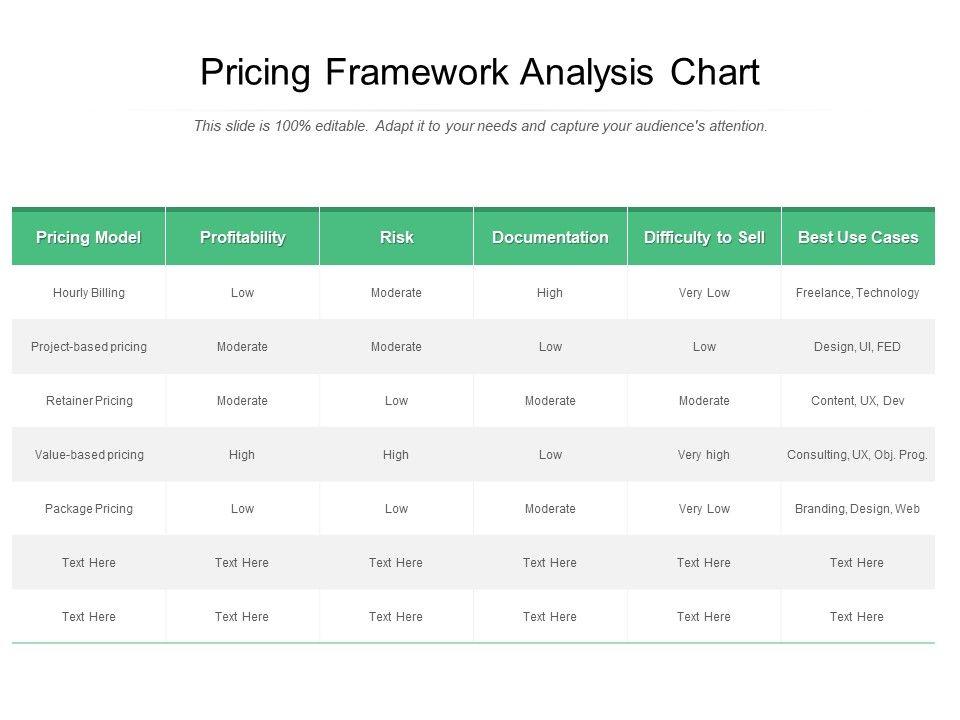Screen dimensions: 960x720
Task: Click the 'Retainer Pricing' row label
Action: coord(89,401)
